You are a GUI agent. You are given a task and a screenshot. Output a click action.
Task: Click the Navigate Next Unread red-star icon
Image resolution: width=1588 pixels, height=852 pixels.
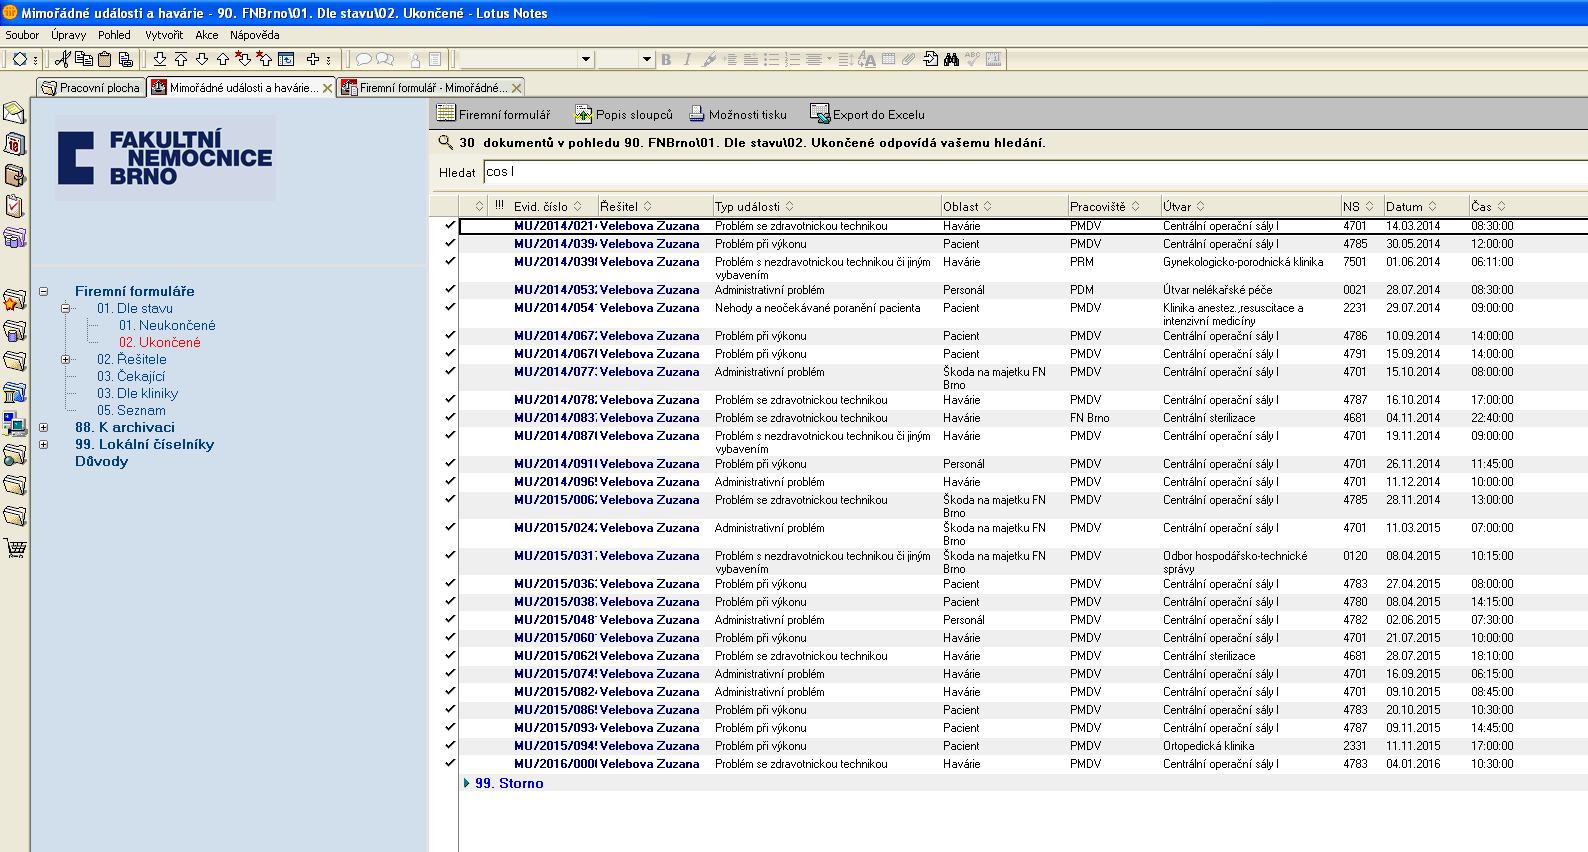click(243, 59)
